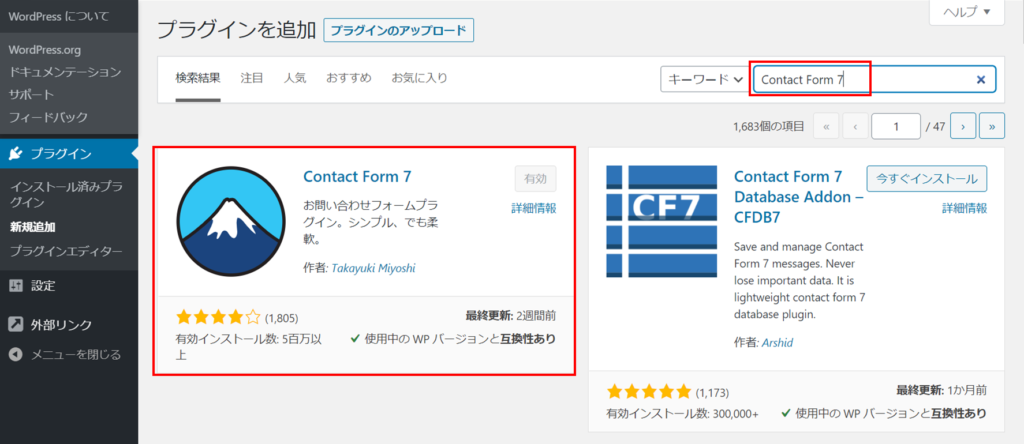Collapse menu using the circle arrow icon

click(x=16, y=355)
